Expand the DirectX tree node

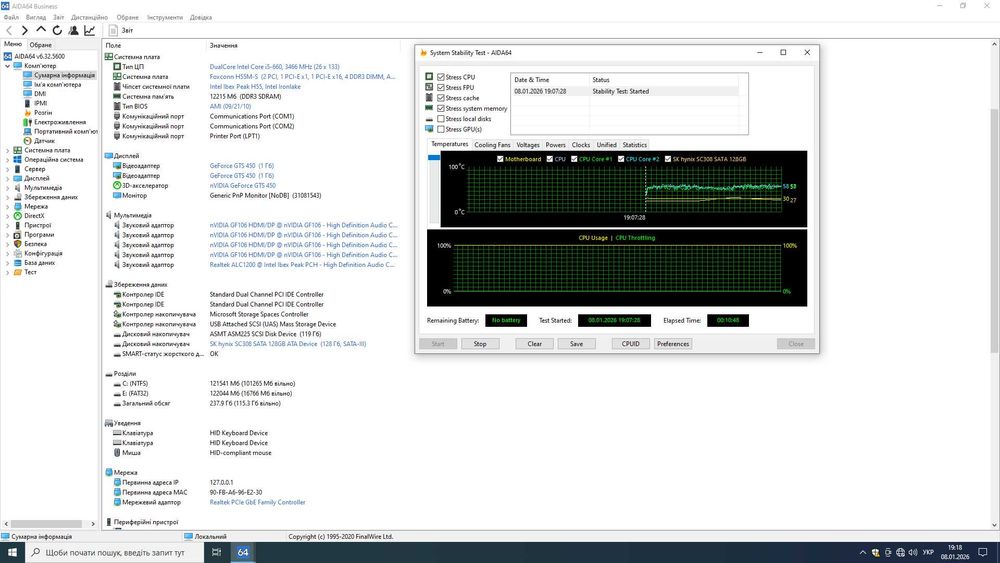click(x=8, y=216)
